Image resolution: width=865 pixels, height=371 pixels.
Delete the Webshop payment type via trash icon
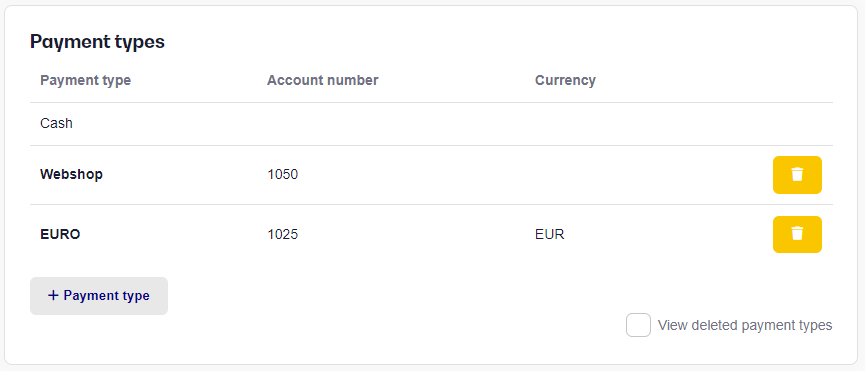[x=797, y=175]
